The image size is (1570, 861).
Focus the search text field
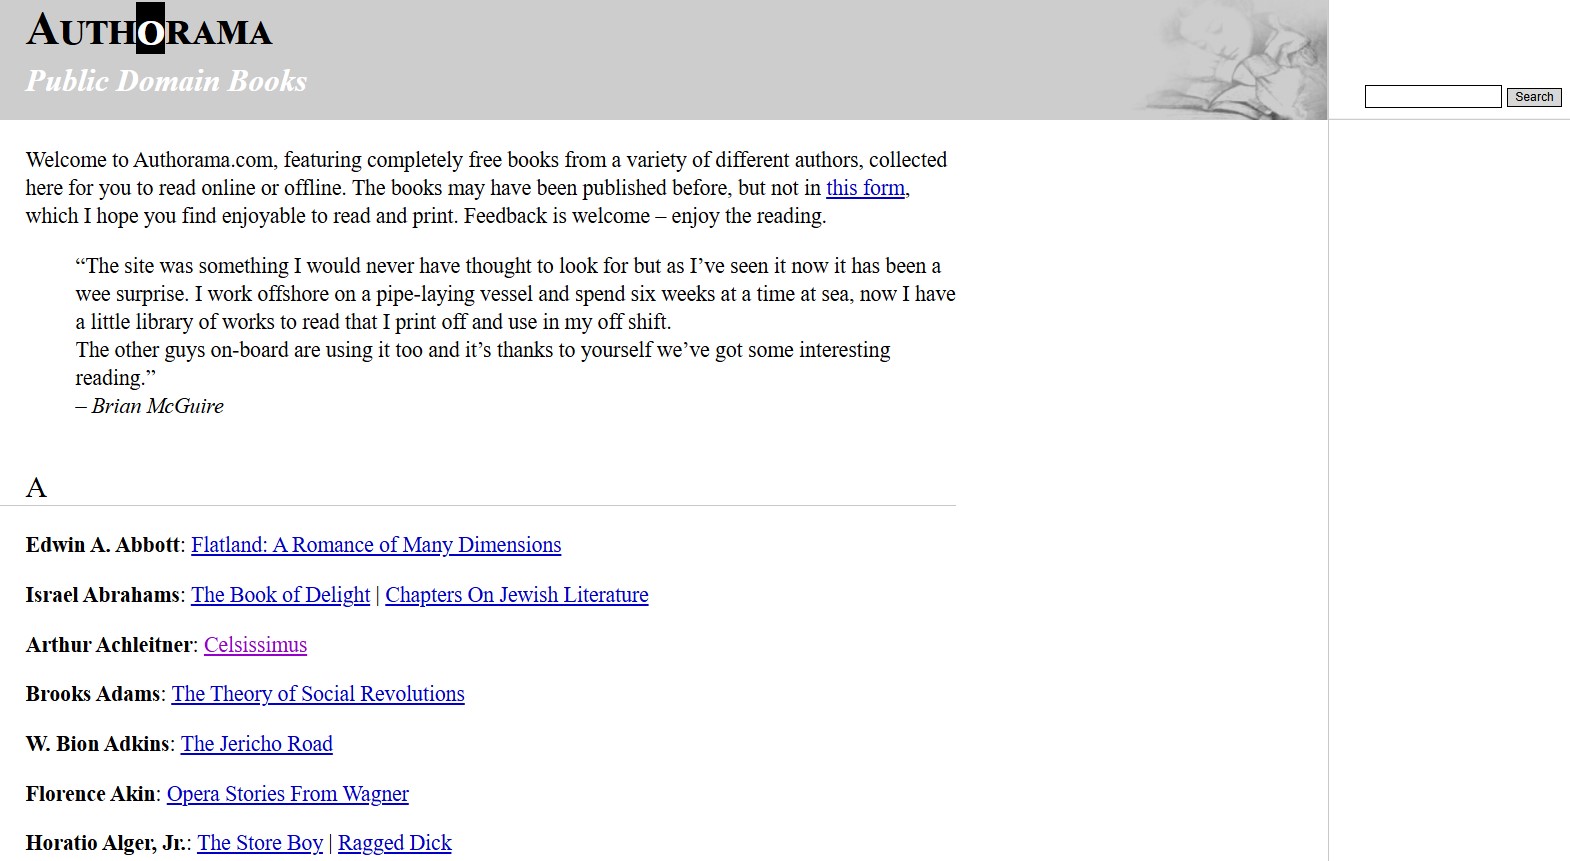point(1433,97)
